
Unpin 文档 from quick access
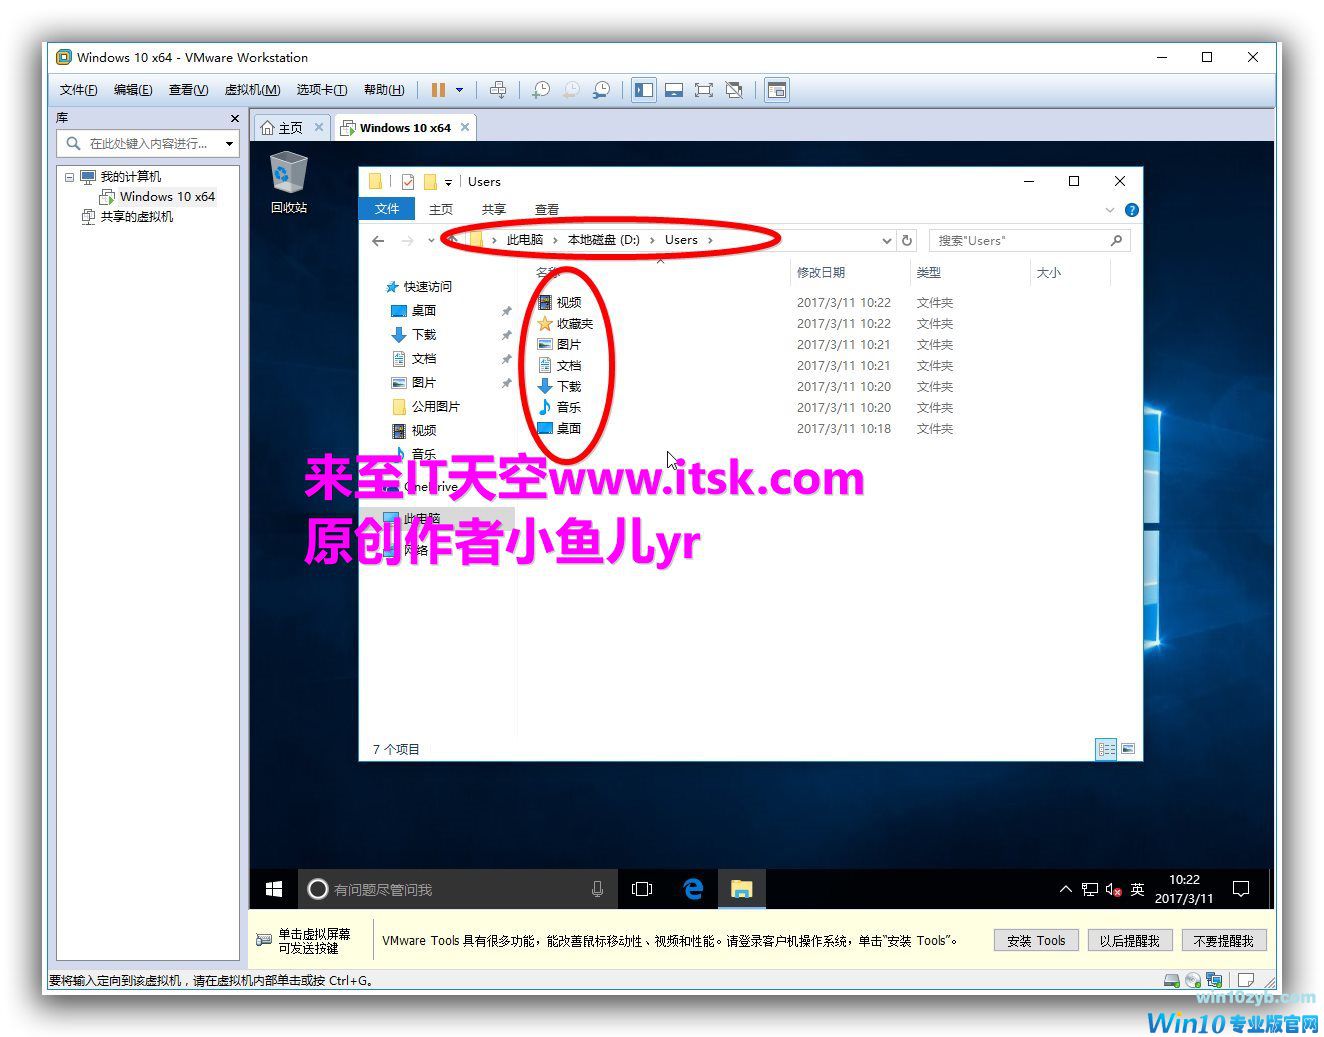tap(506, 359)
